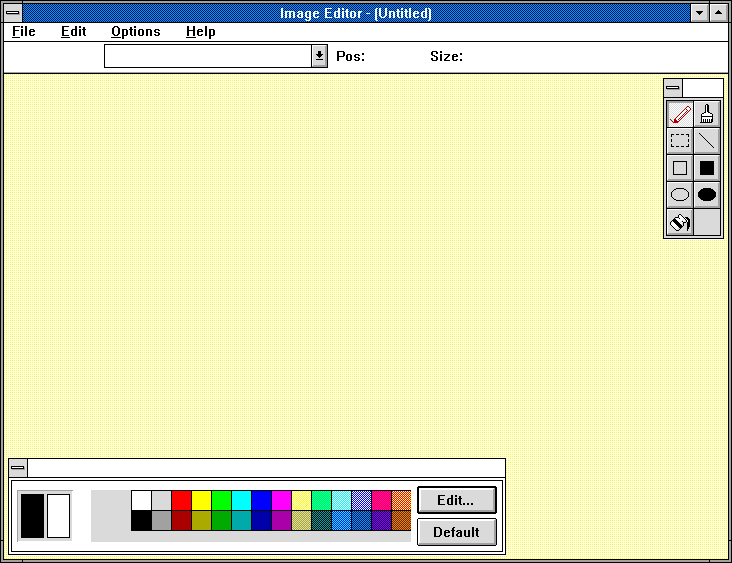732x563 pixels.
Task: Pick the dark red color swatch
Action: 181,521
